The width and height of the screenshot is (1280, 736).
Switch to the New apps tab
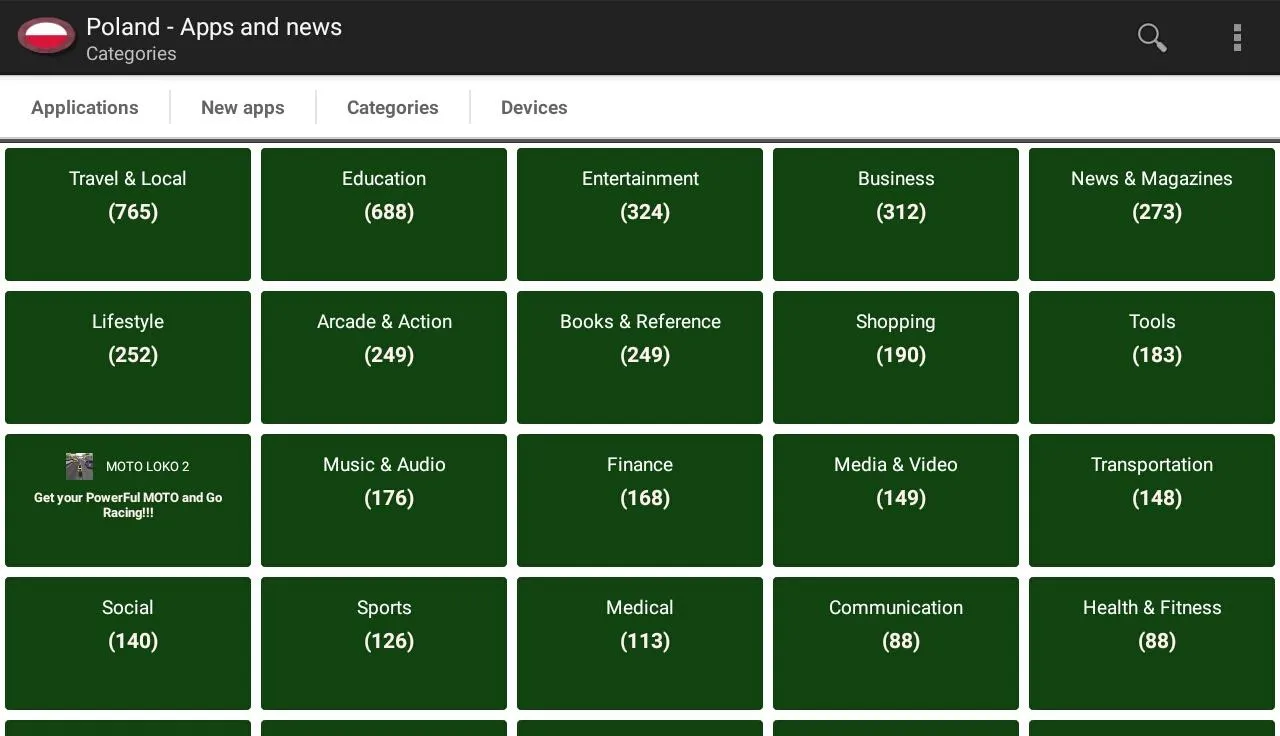pos(243,107)
